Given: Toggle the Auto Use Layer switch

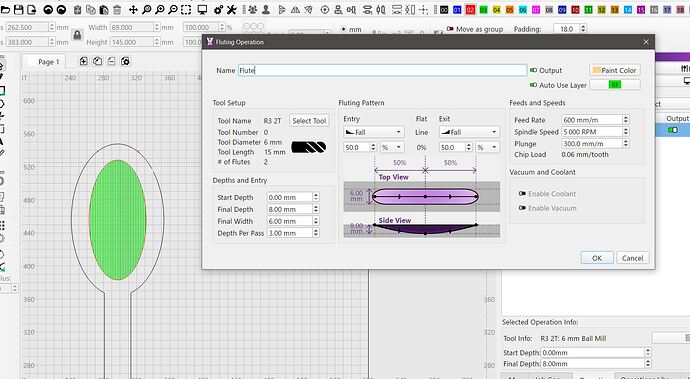Looking at the screenshot, I should click(533, 85).
